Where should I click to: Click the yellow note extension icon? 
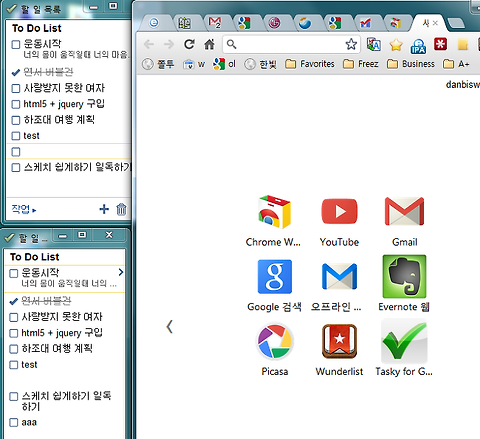[x=463, y=44]
